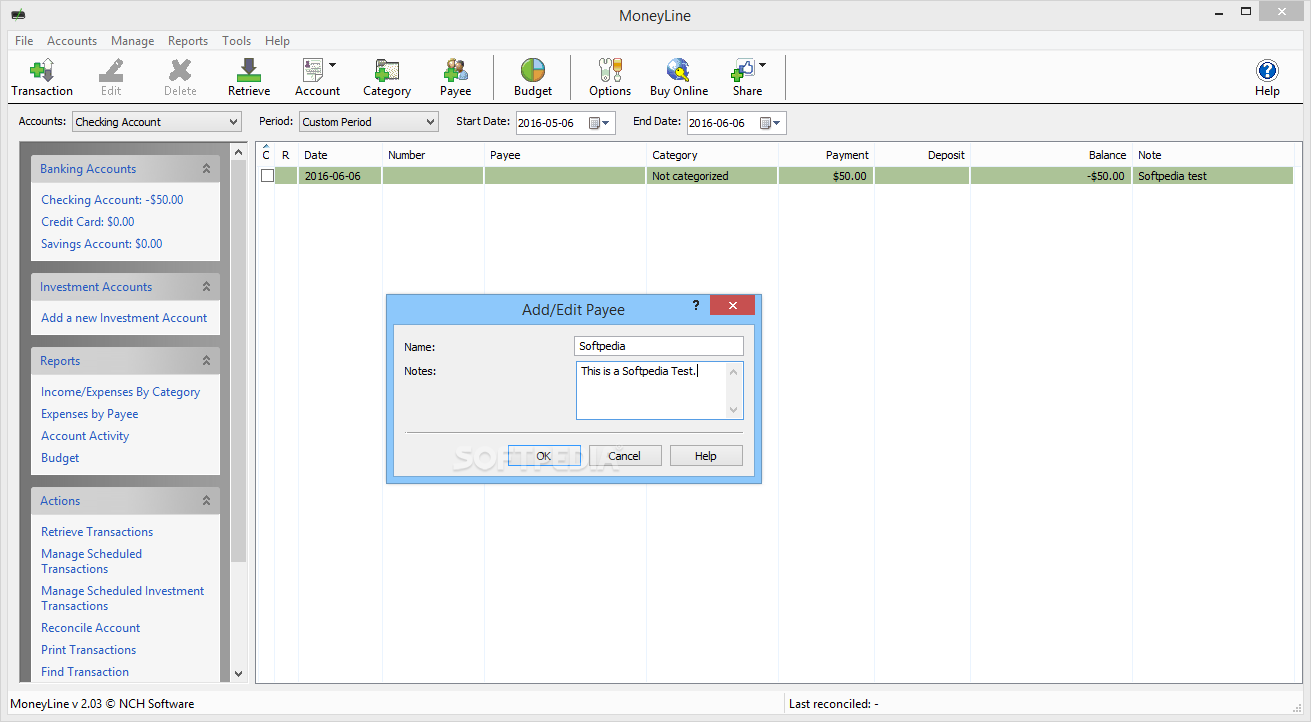Open Savings Account: $0.00 link
Viewport: 1311px width, 722px height.
(x=102, y=244)
